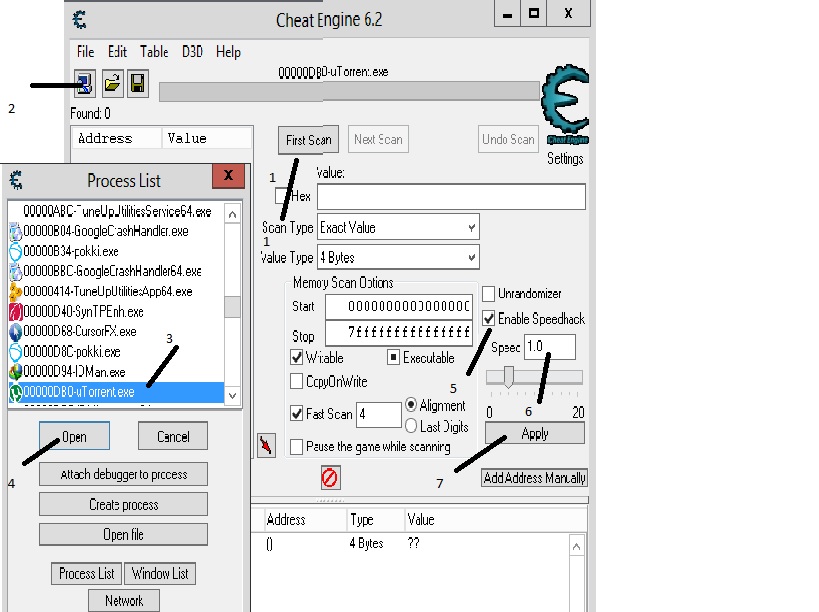Click process list scroll-up arrow

coord(232,214)
